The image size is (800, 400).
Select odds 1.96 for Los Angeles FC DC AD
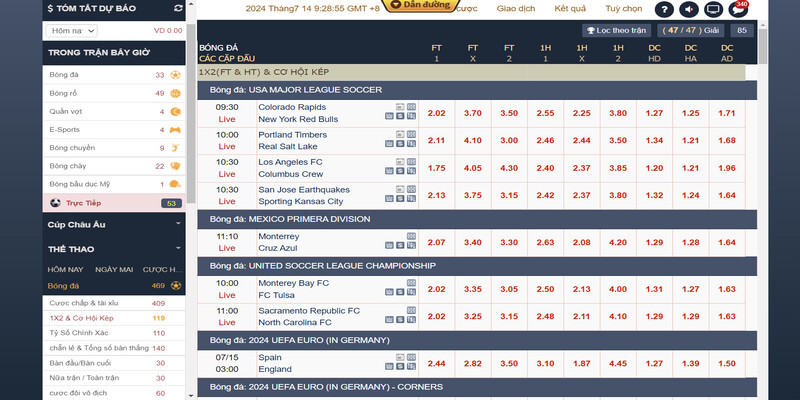coord(727,168)
